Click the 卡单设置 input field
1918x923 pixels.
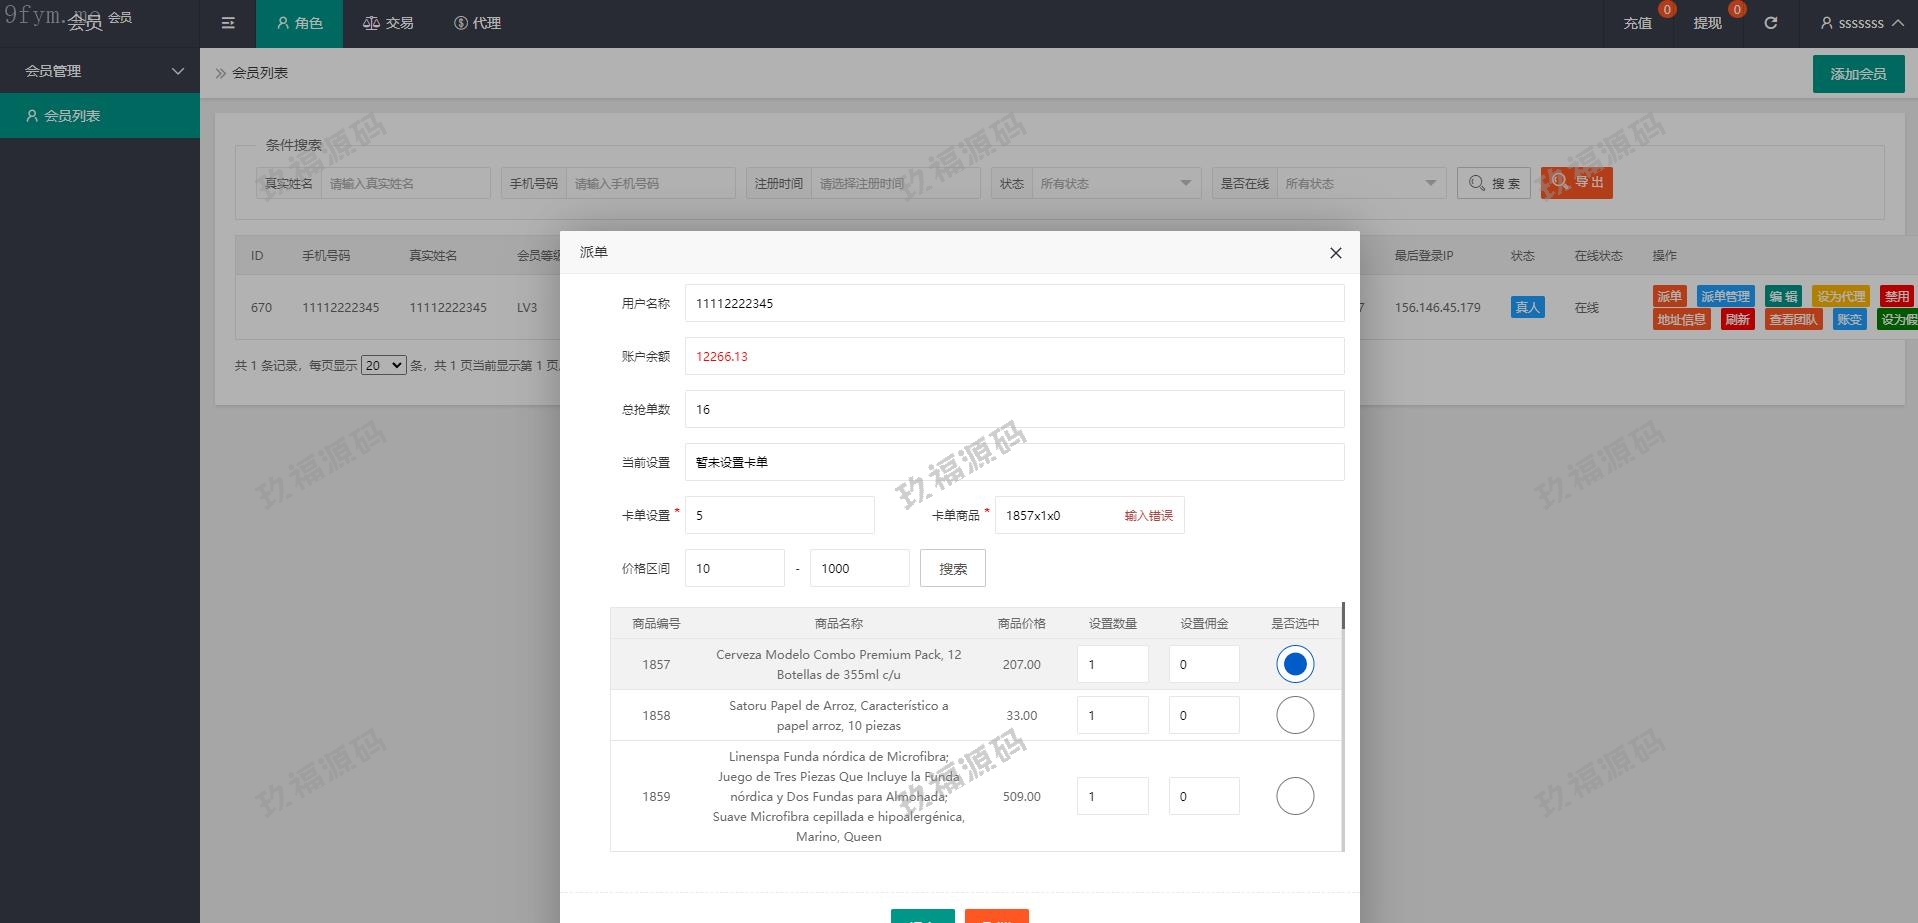click(x=779, y=515)
